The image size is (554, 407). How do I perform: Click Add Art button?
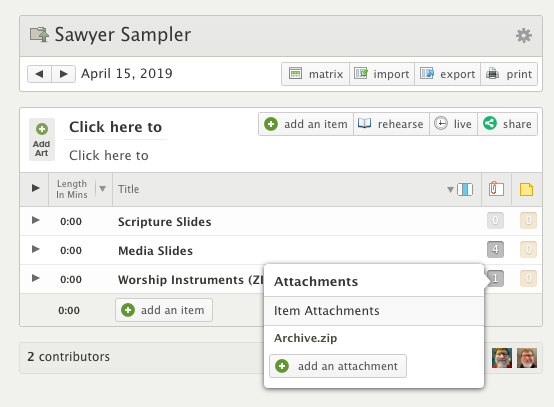(x=42, y=140)
